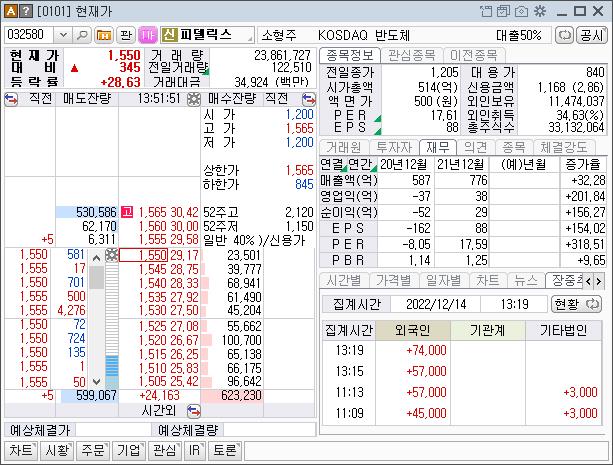This screenshot has height=465, width=613.
Task: Click the orange 'A' icon in the title bar
Action: (11, 11)
